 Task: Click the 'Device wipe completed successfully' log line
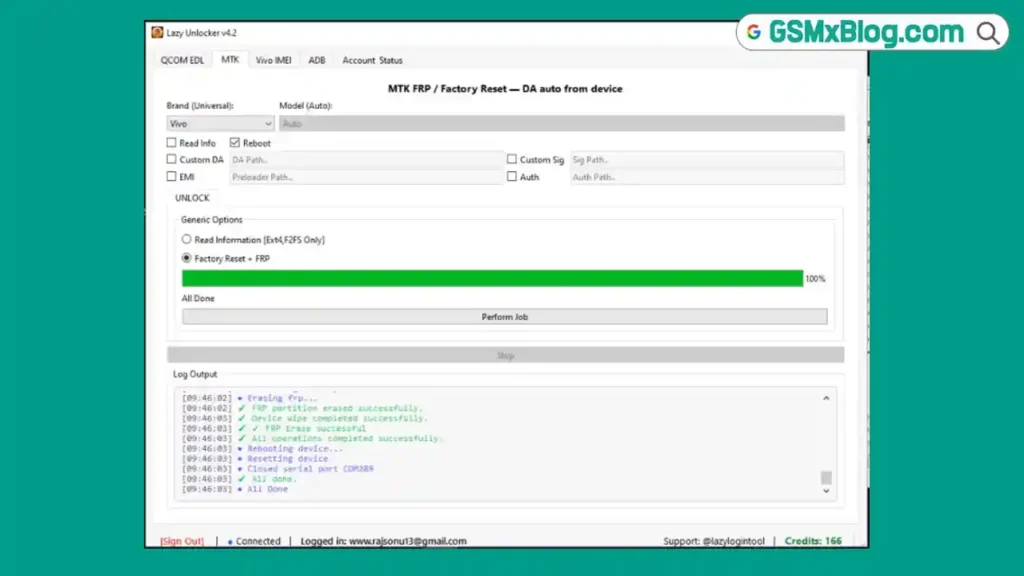click(305, 419)
